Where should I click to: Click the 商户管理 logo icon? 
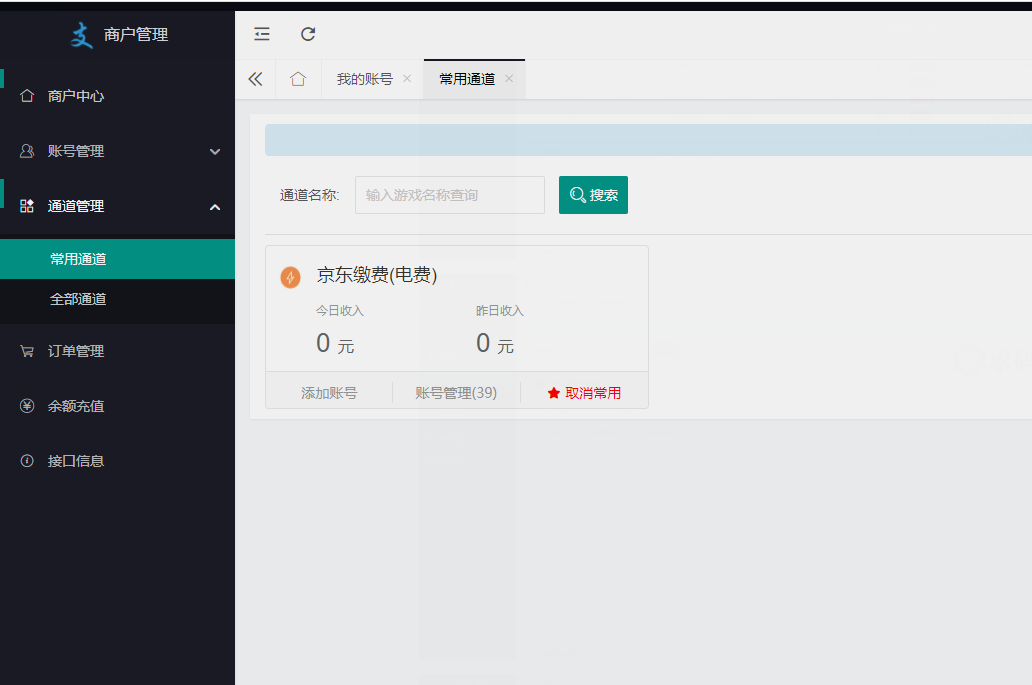(x=81, y=35)
